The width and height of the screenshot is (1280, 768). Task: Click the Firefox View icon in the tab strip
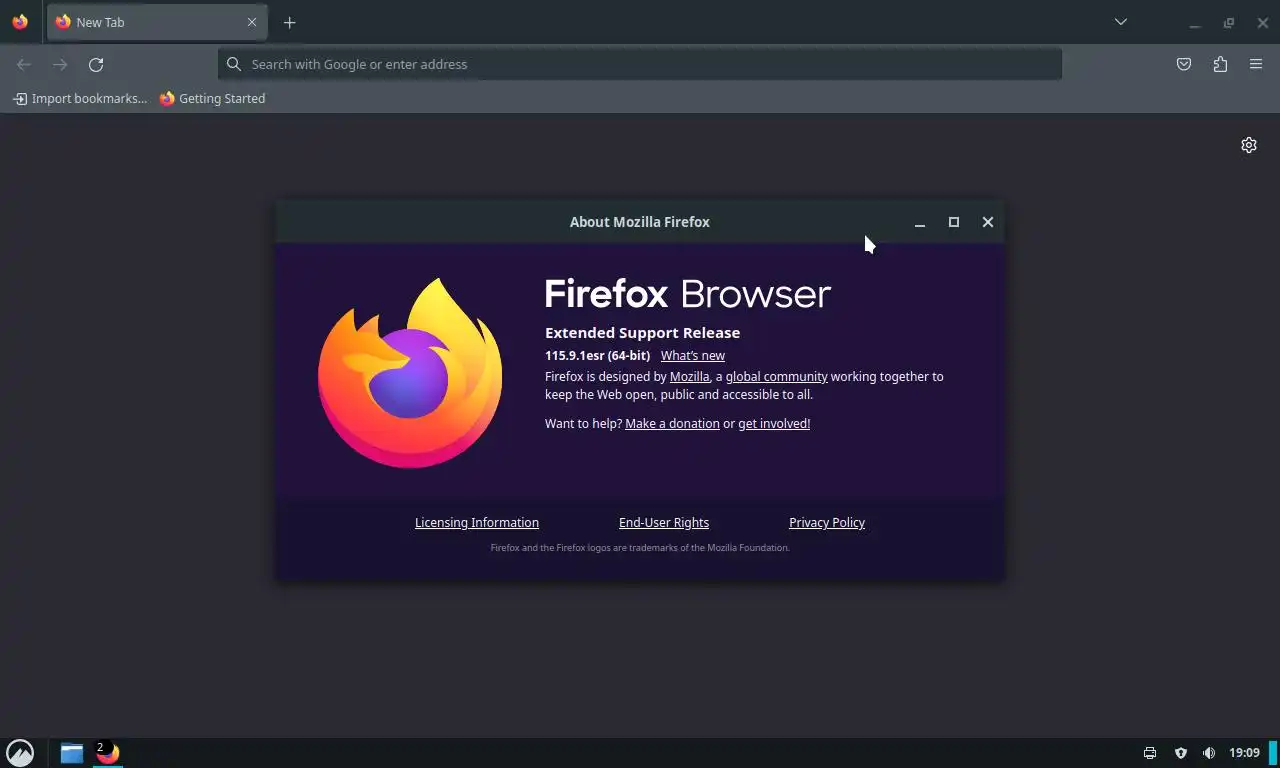(x=20, y=22)
